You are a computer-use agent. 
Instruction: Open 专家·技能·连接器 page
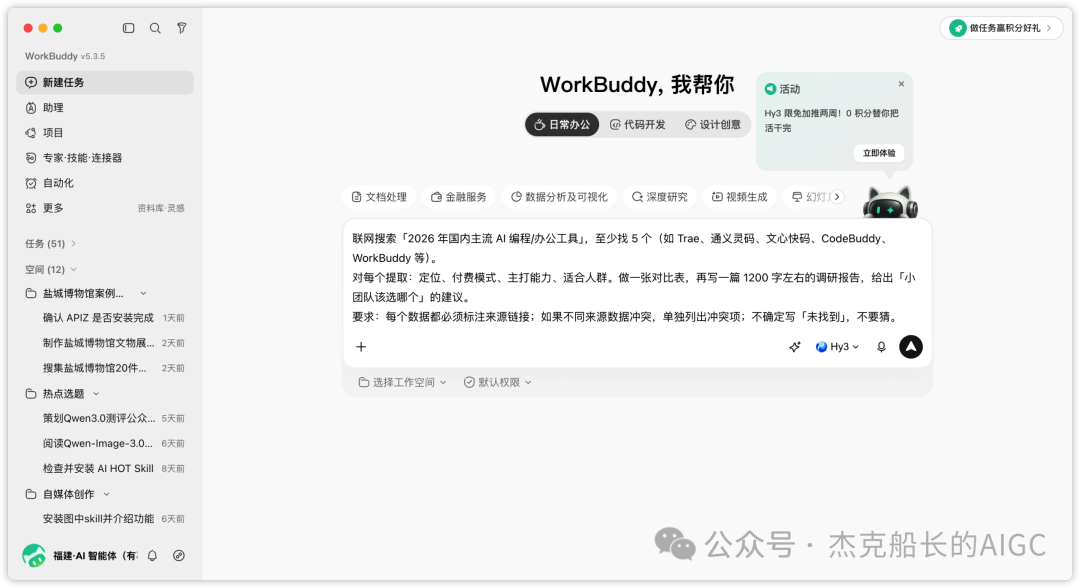click(105, 158)
